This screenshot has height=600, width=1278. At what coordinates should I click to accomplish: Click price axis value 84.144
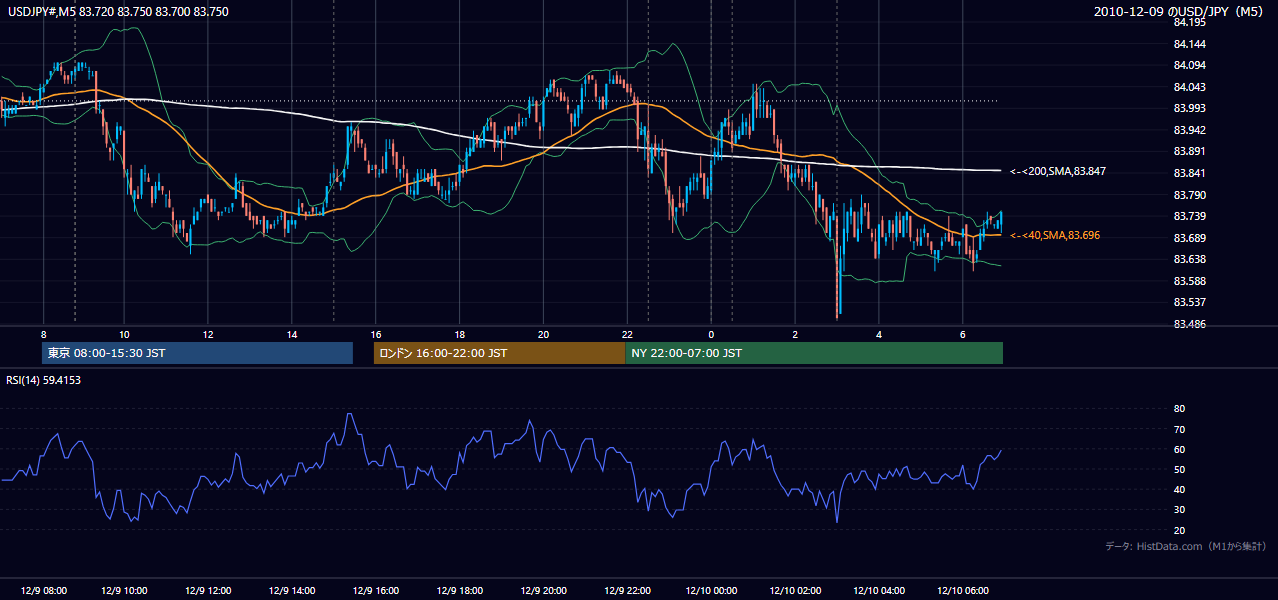click(x=1190, y=44)
